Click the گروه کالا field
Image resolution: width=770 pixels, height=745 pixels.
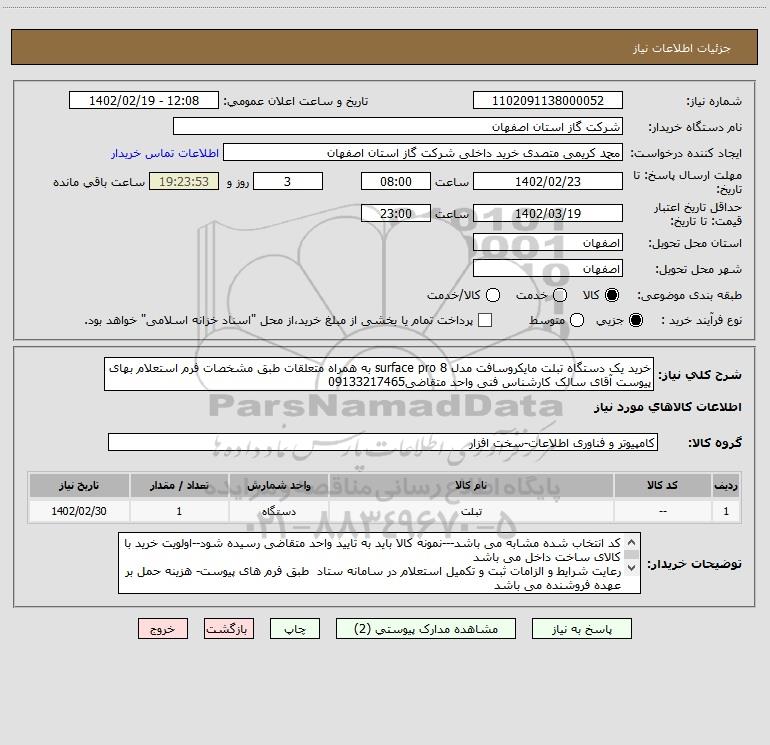[x=383, y=442]
